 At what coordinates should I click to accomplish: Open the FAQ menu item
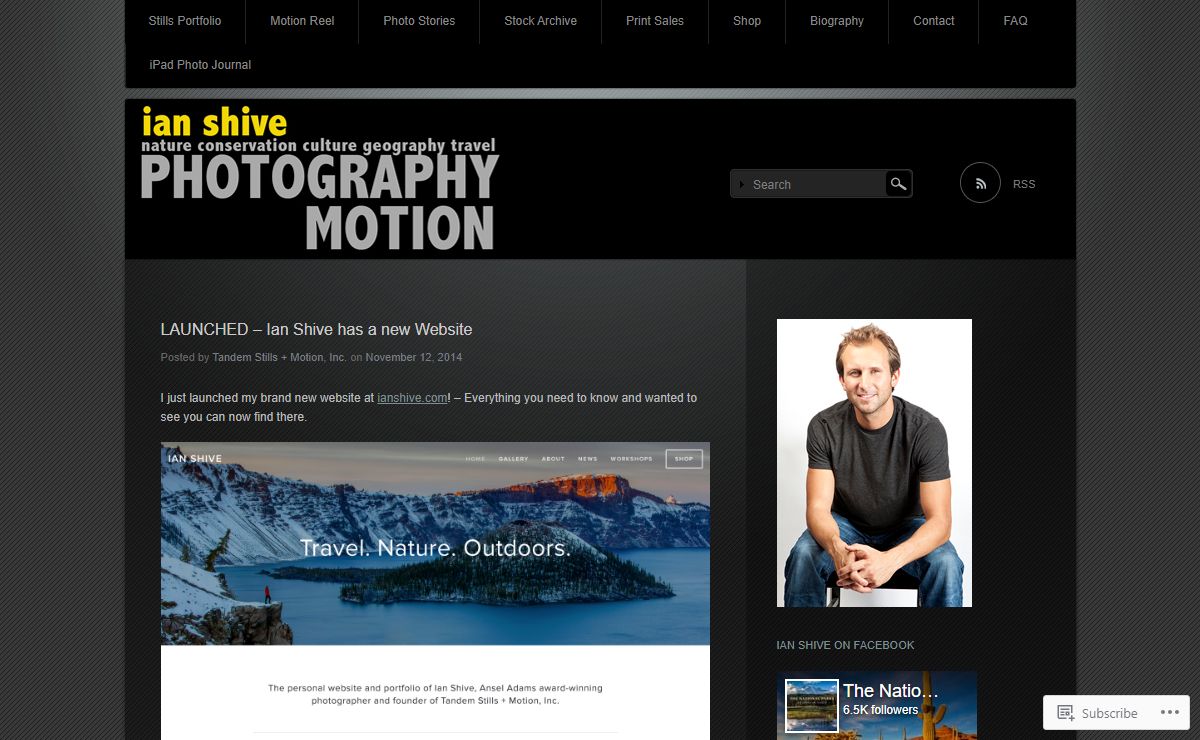tap(1015, 21)
